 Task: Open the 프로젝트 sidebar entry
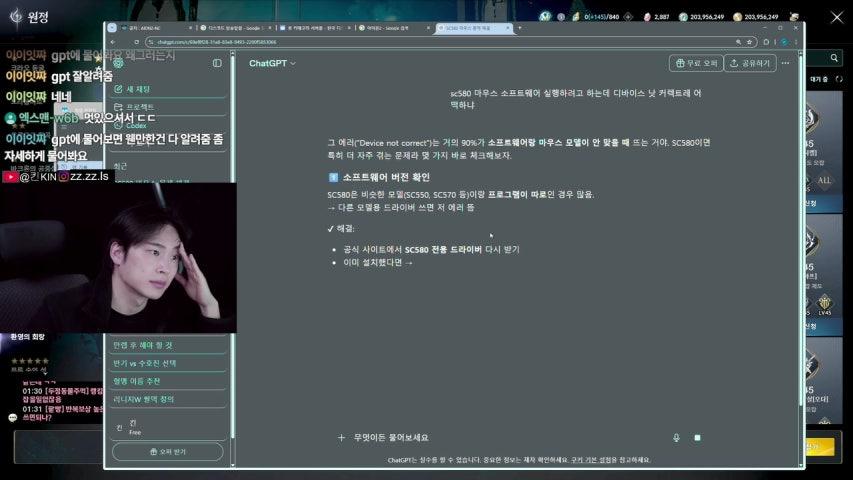169,107
